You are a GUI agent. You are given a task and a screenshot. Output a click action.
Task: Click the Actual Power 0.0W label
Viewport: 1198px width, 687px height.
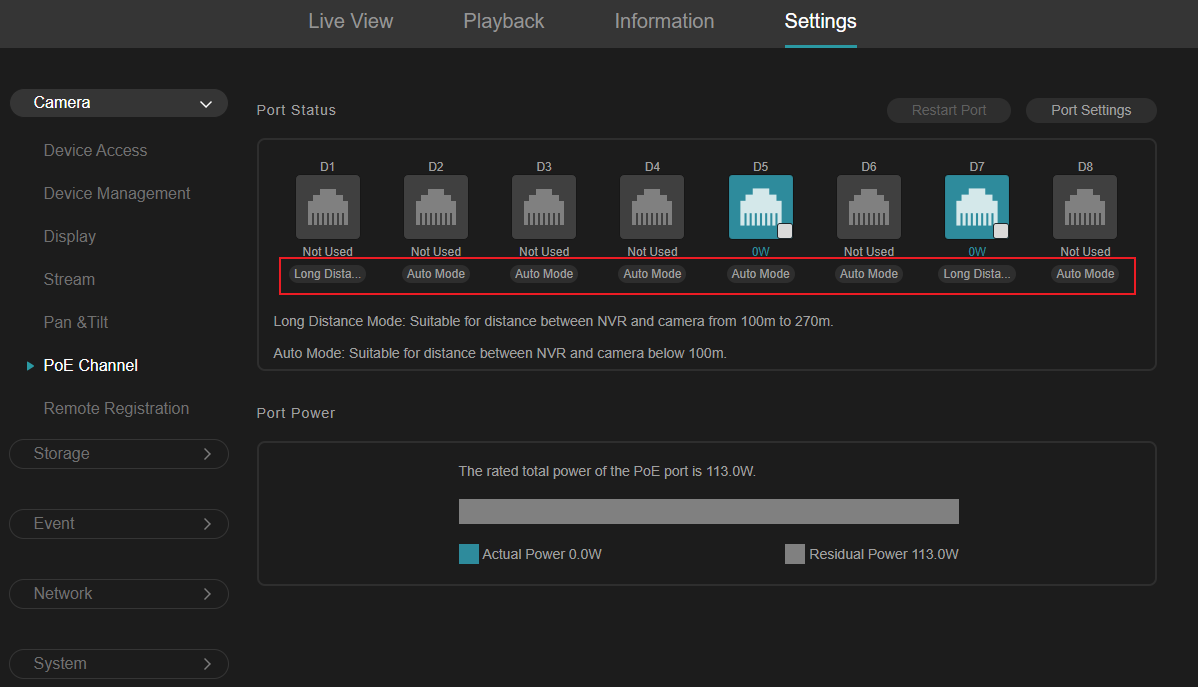(x=542, y=554)
